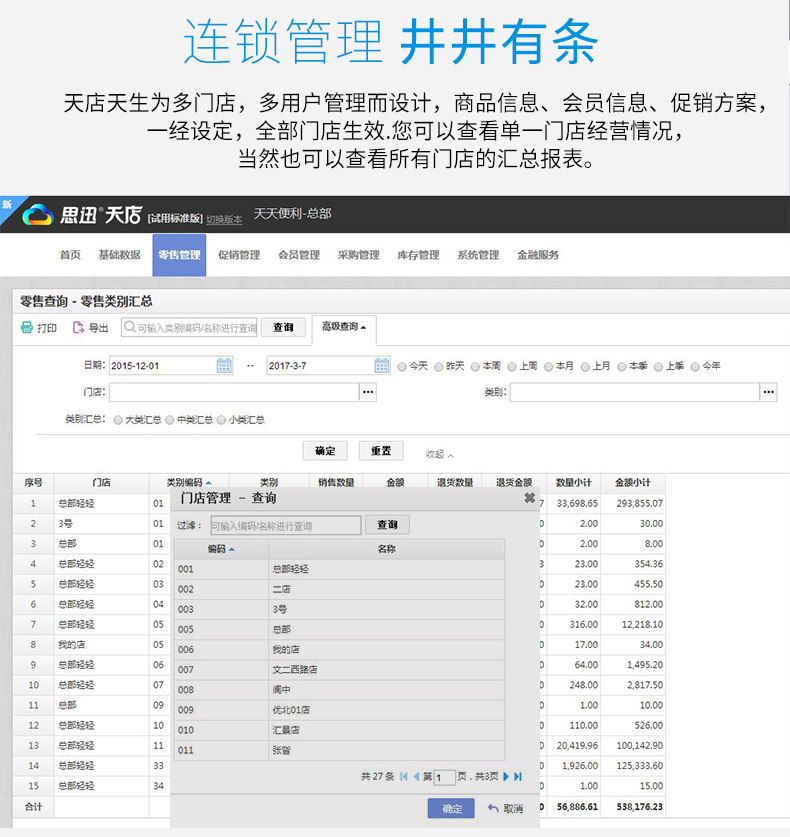Click the 打印 printer icon
This screenshot has height=837, width=790.
pyautogui.click(x=27, y=328)
